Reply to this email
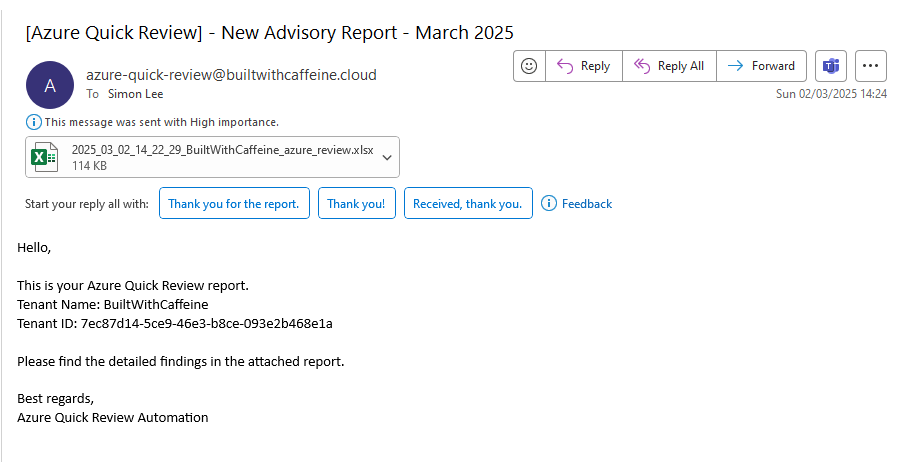The height and width of the screenshot is (462, 913). 583,66
